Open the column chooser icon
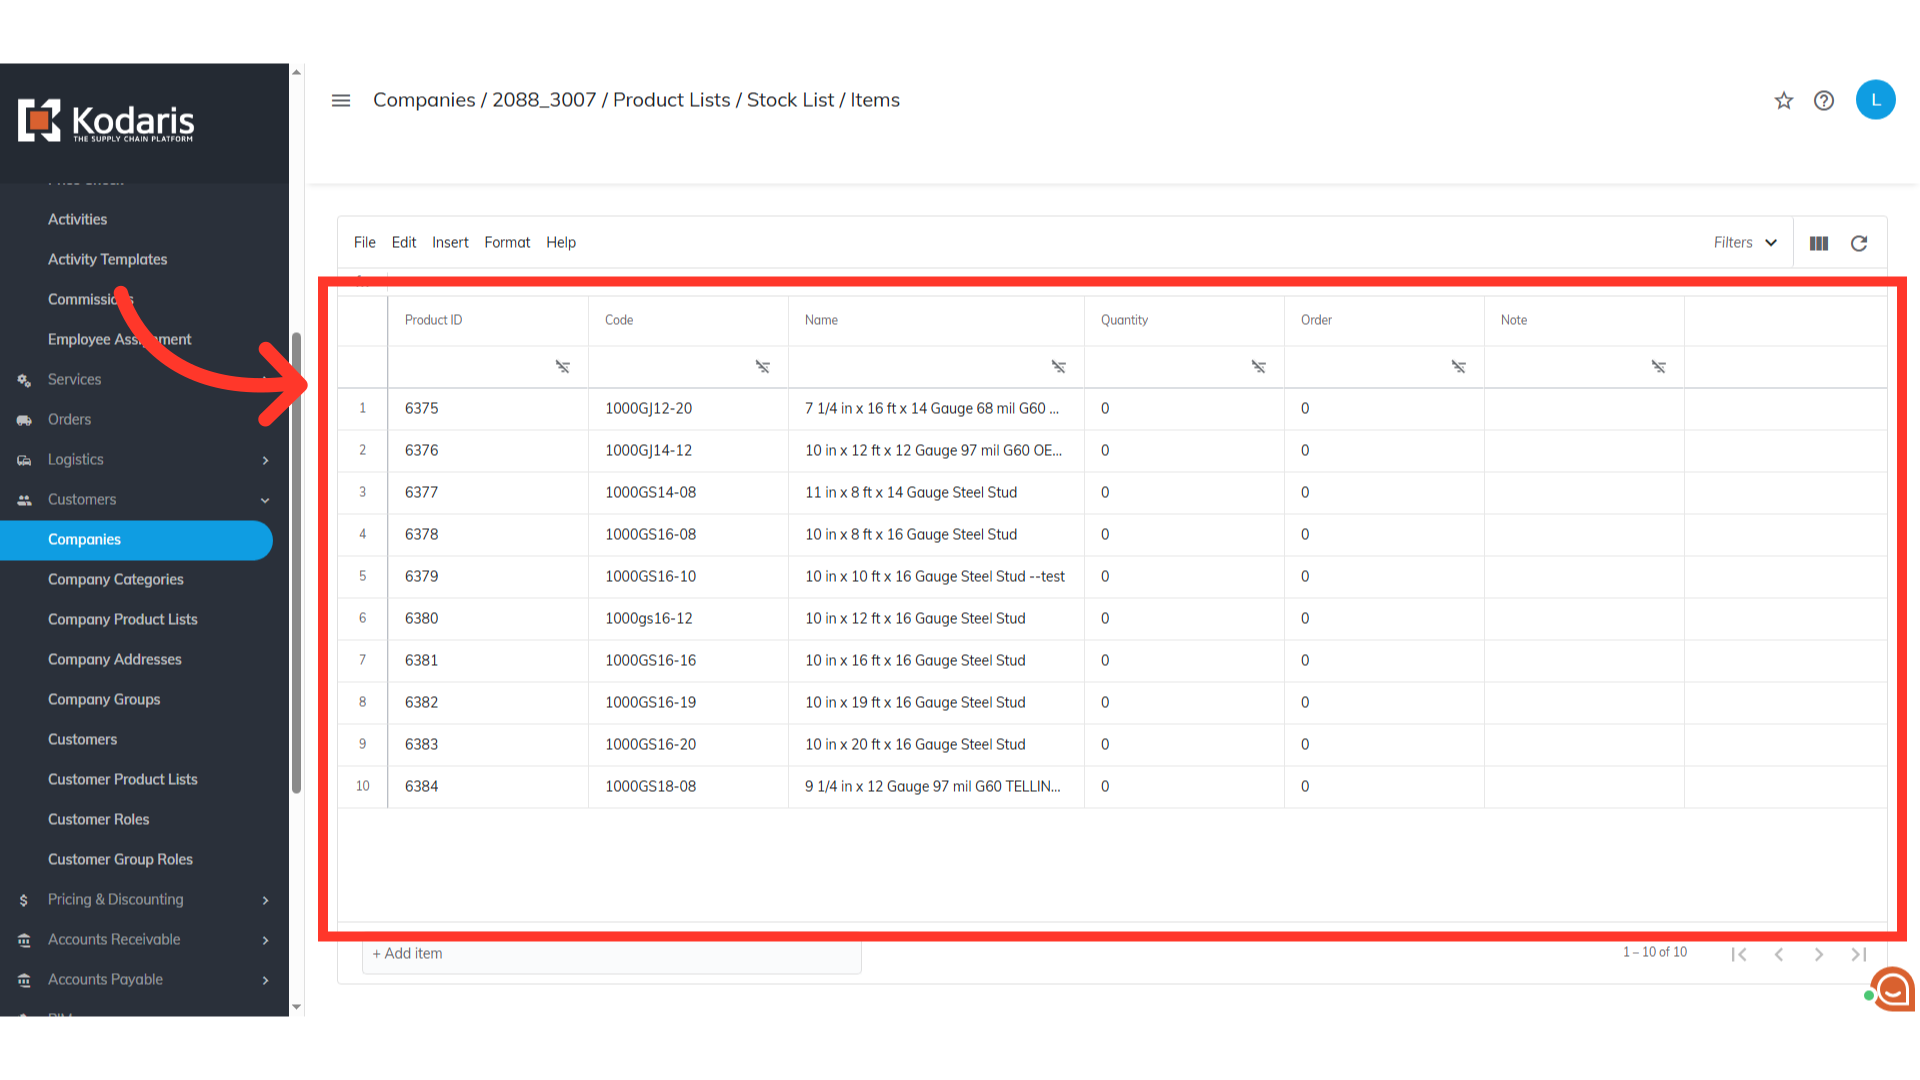 coord(1818,243)
